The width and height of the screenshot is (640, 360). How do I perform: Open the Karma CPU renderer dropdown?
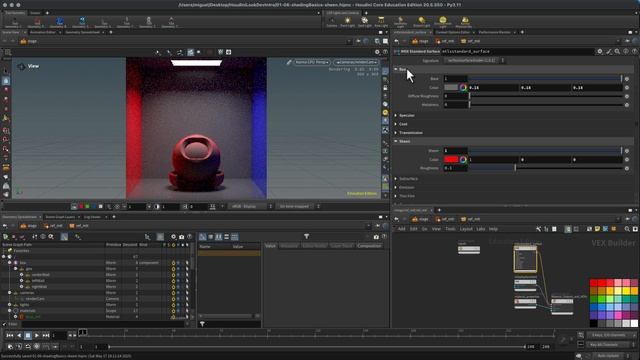311,62
